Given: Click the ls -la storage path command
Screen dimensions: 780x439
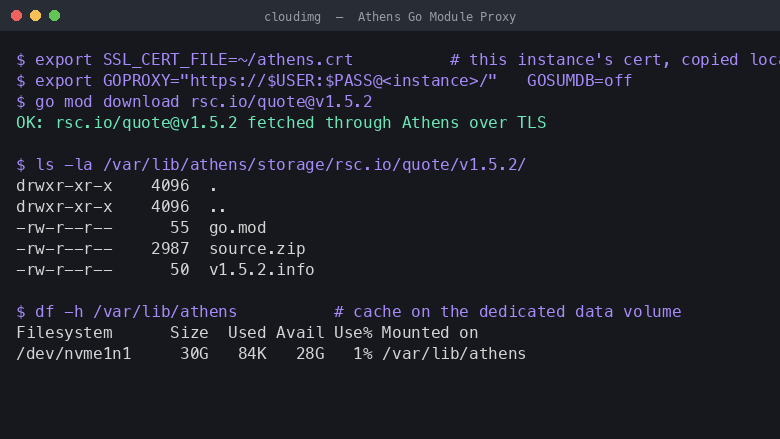Looking at the screenshot, I should pos(271,165).
